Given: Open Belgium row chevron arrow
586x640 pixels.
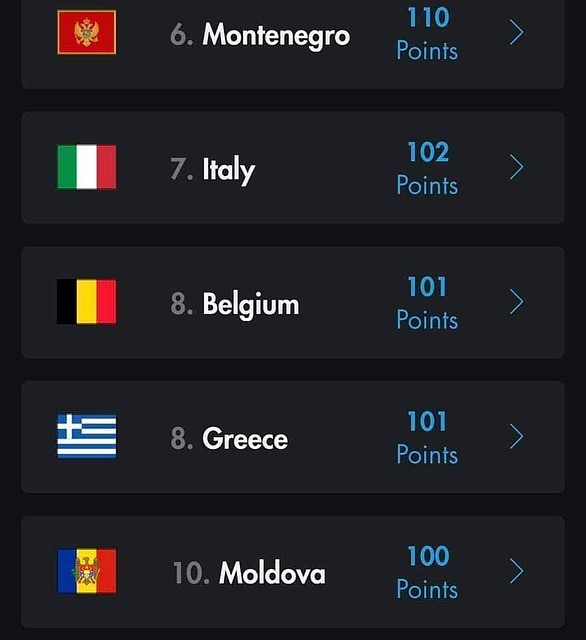Looking at the screenshot, I should (517, 302).
